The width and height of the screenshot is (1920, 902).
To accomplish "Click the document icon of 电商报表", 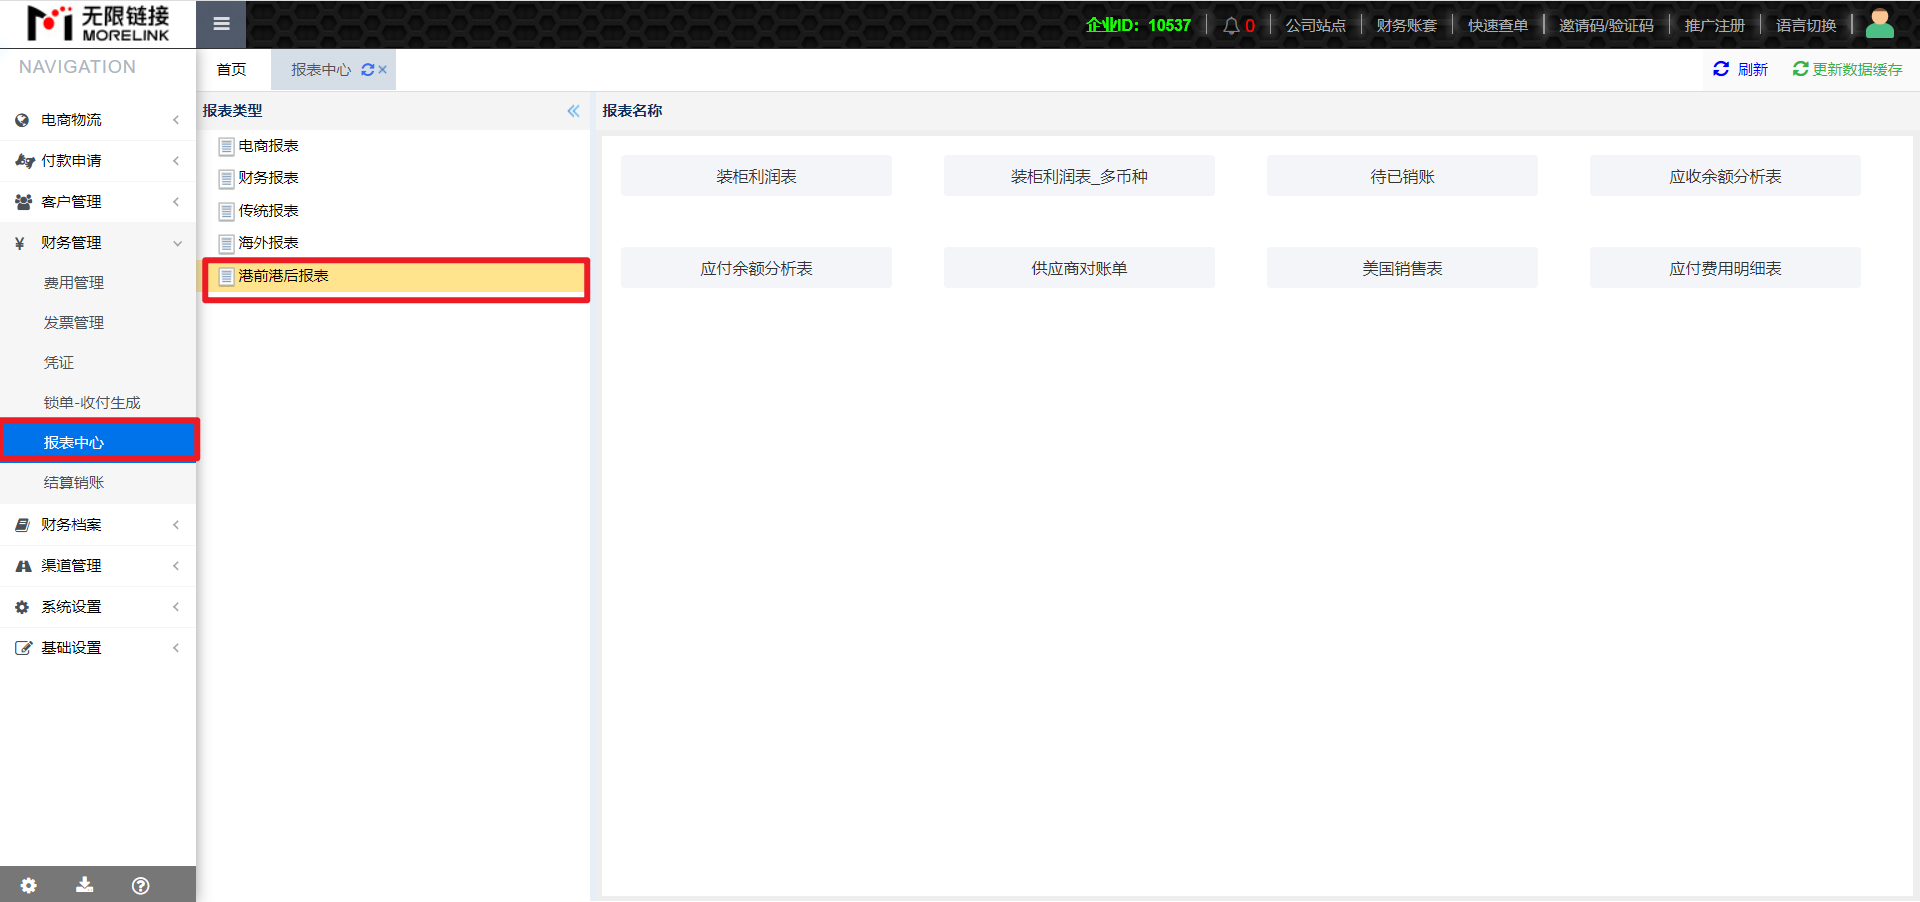I will coord(227,146).
